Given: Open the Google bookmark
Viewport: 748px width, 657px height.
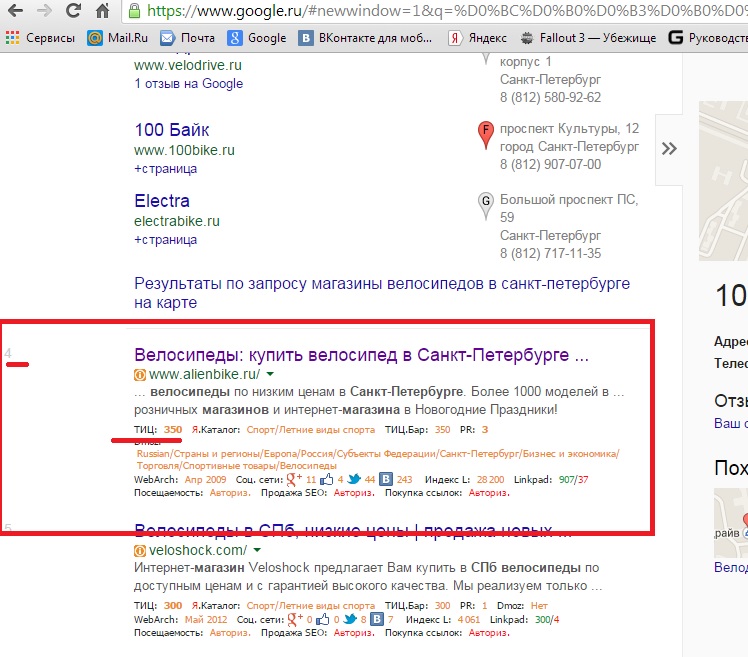Looking at the screenshot, I should pyautogui.click(x=257, y=38).
